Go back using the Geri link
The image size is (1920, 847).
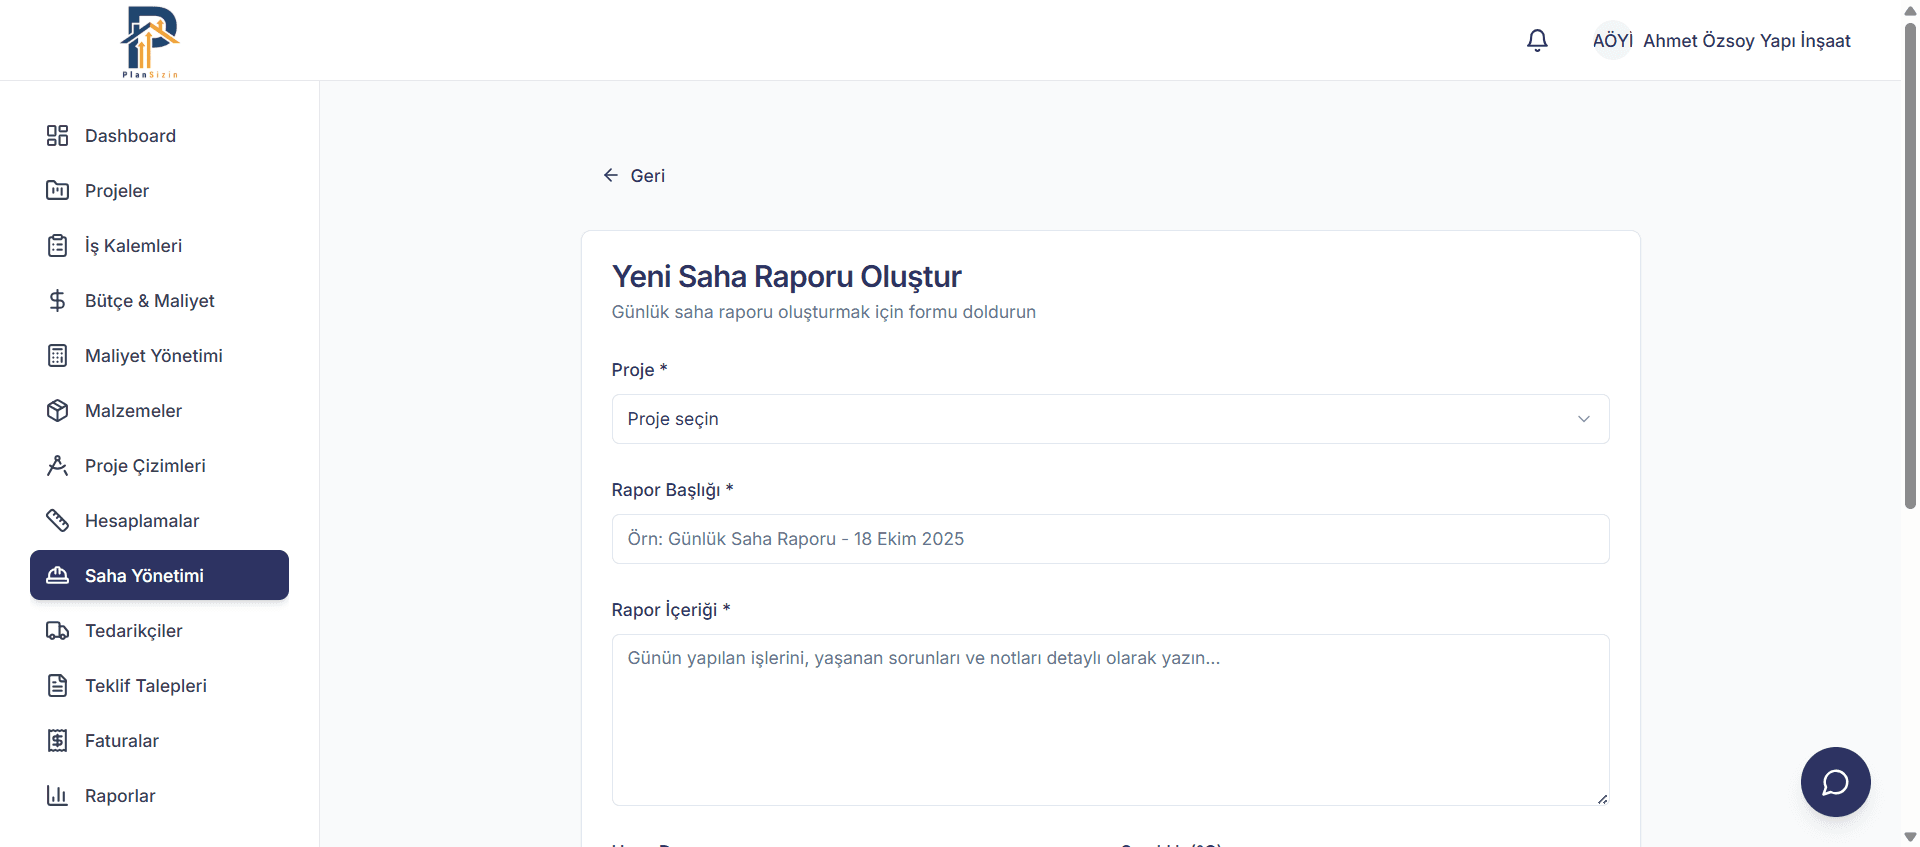(x=634, y=175)
